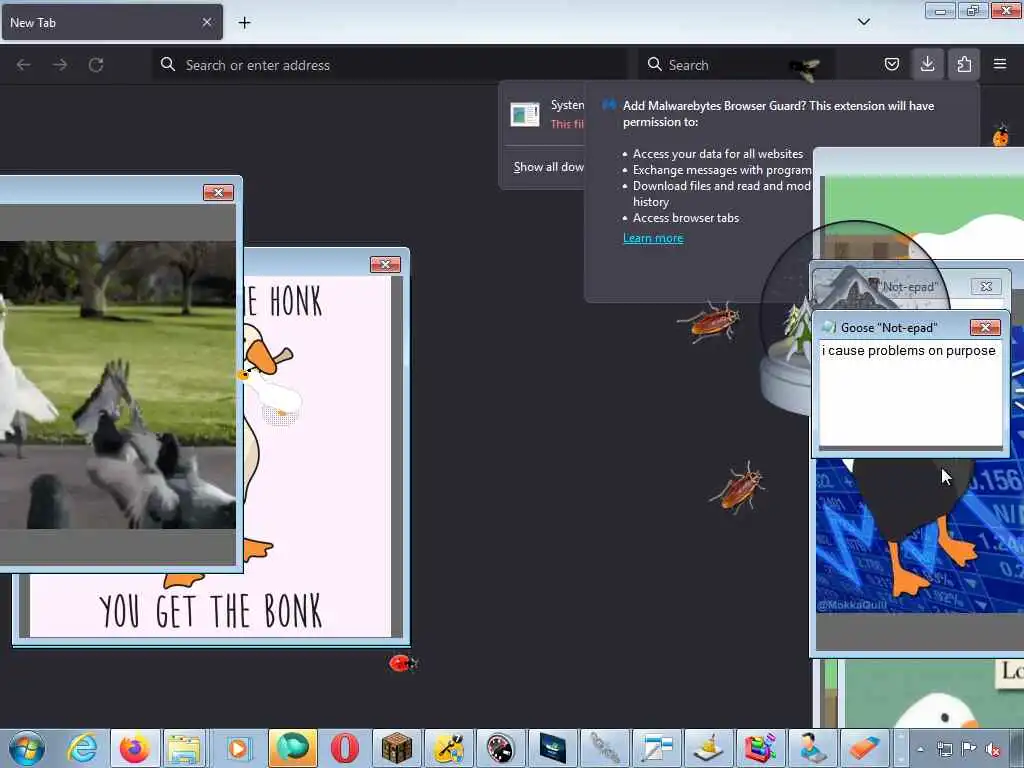1024x768 pixels.
Task: Expand the list all tabs chevron
Action: coord(863,22)
